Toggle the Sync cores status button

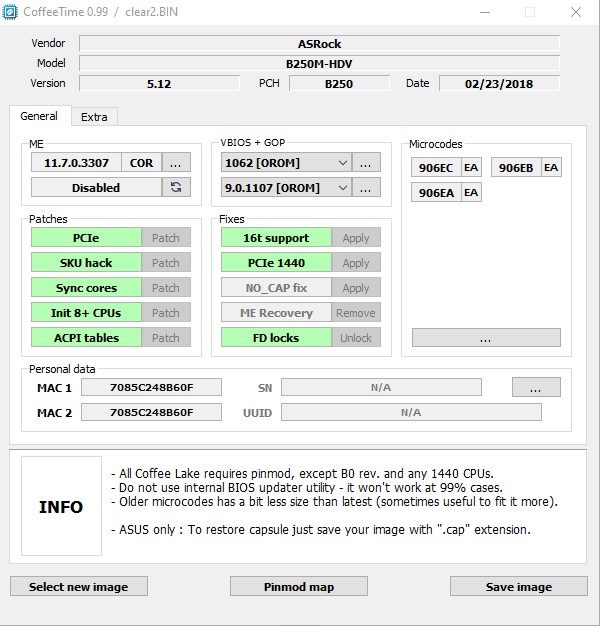pyautogui.click(x=86, y=287)
